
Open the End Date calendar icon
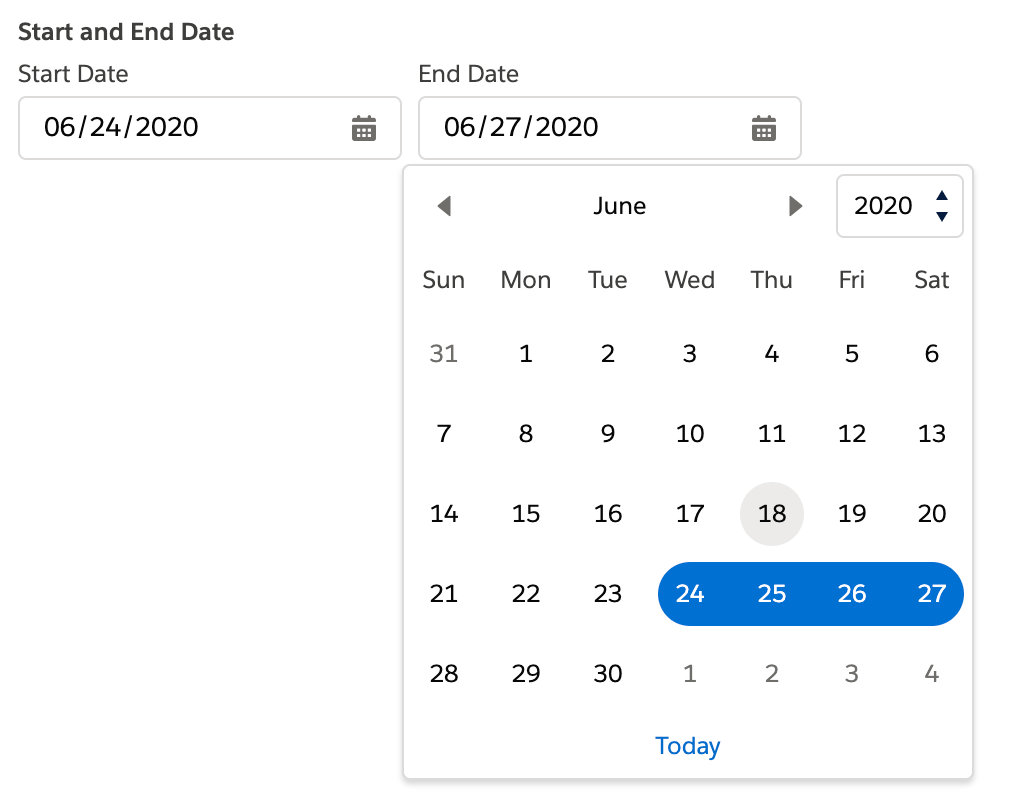763,128
